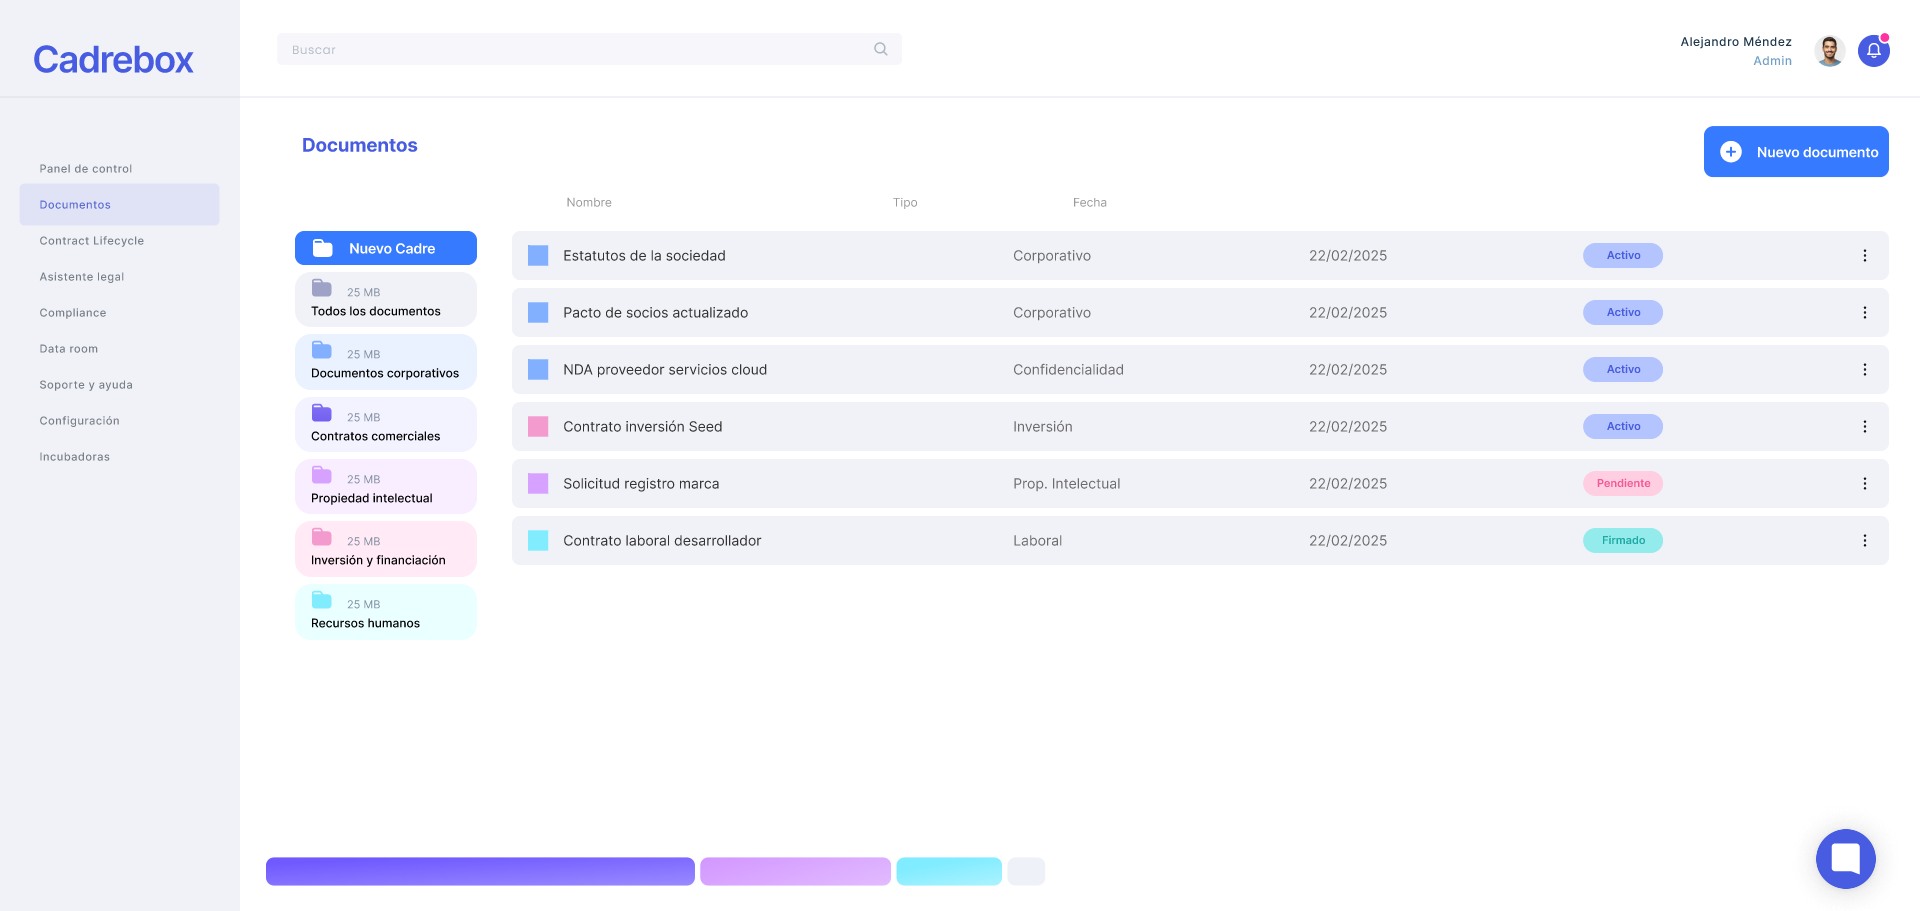Screen dimensions: 1920x911
Task: Navigate to Compliance
Action: (x=73, y=313)
